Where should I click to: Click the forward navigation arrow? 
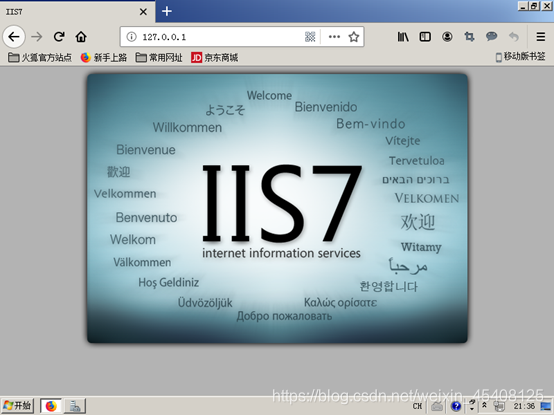(x=36, y=37)
